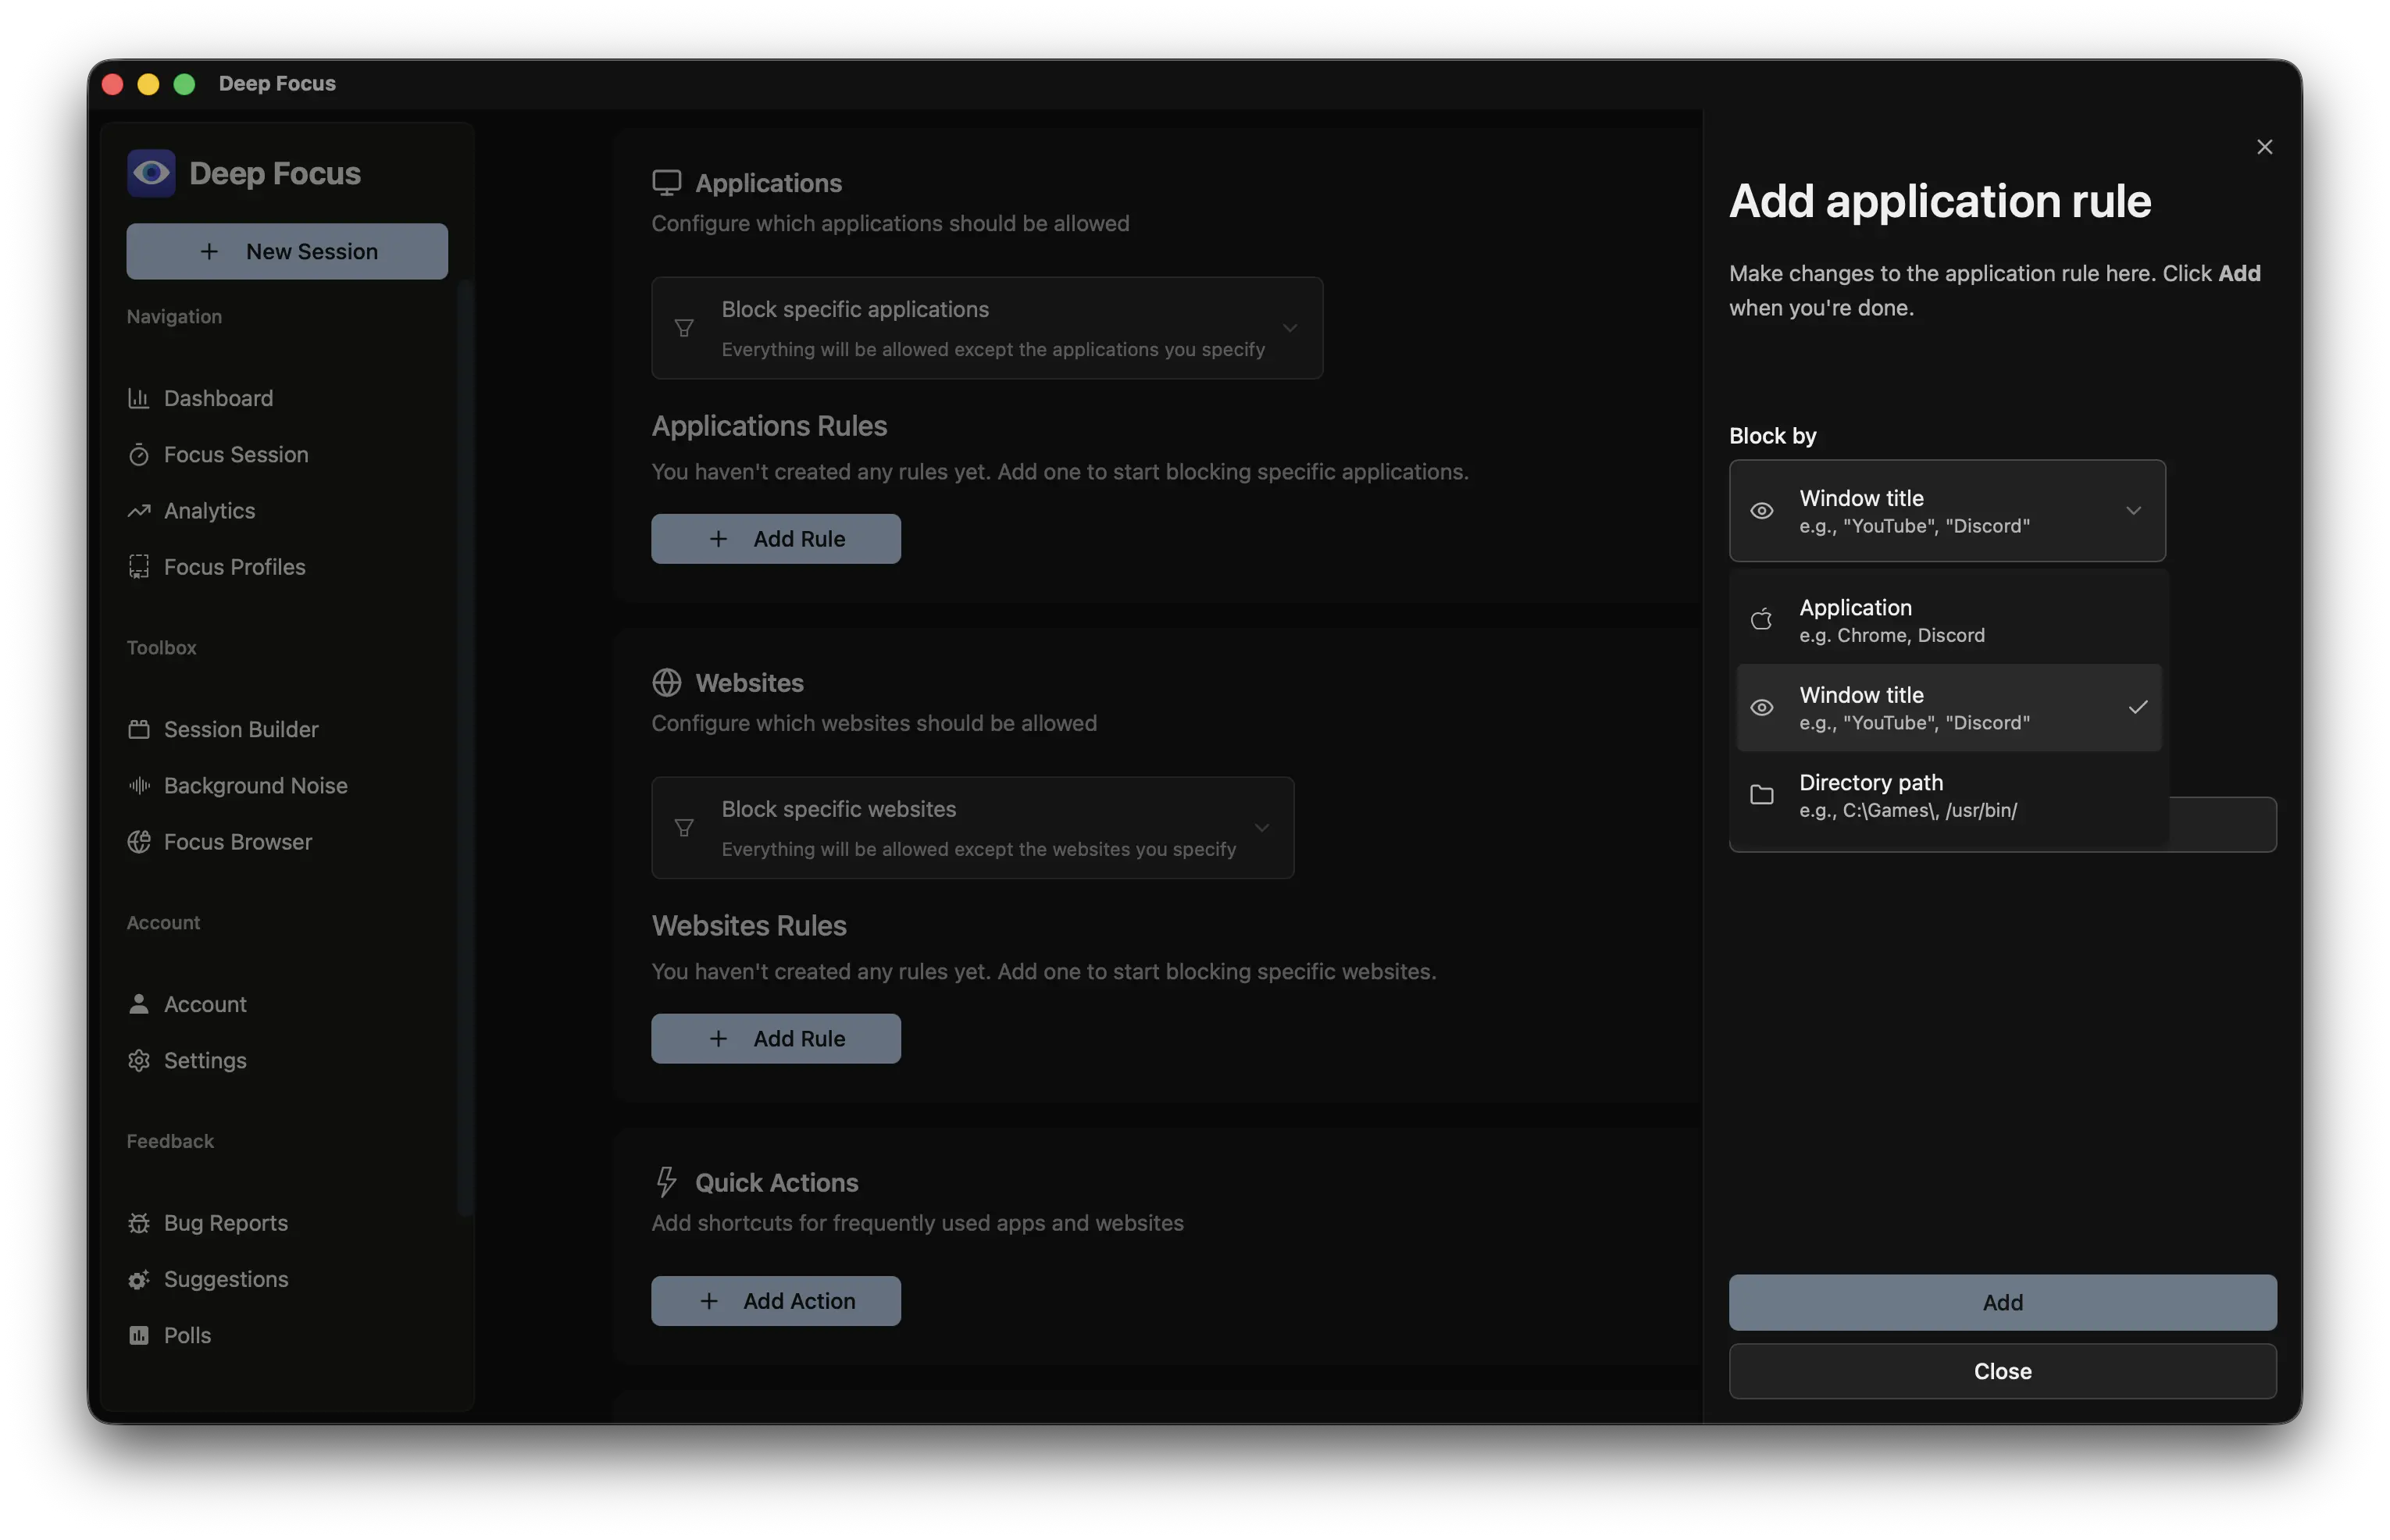Screen dimensions: 2390x1540
Task: Click the Apple icon beside Application option
Action: 1761,619
